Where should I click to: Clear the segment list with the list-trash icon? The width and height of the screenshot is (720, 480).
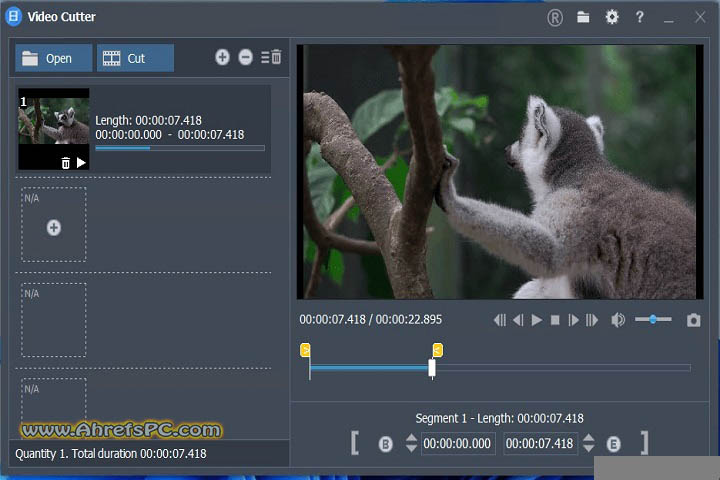[271, 57]
